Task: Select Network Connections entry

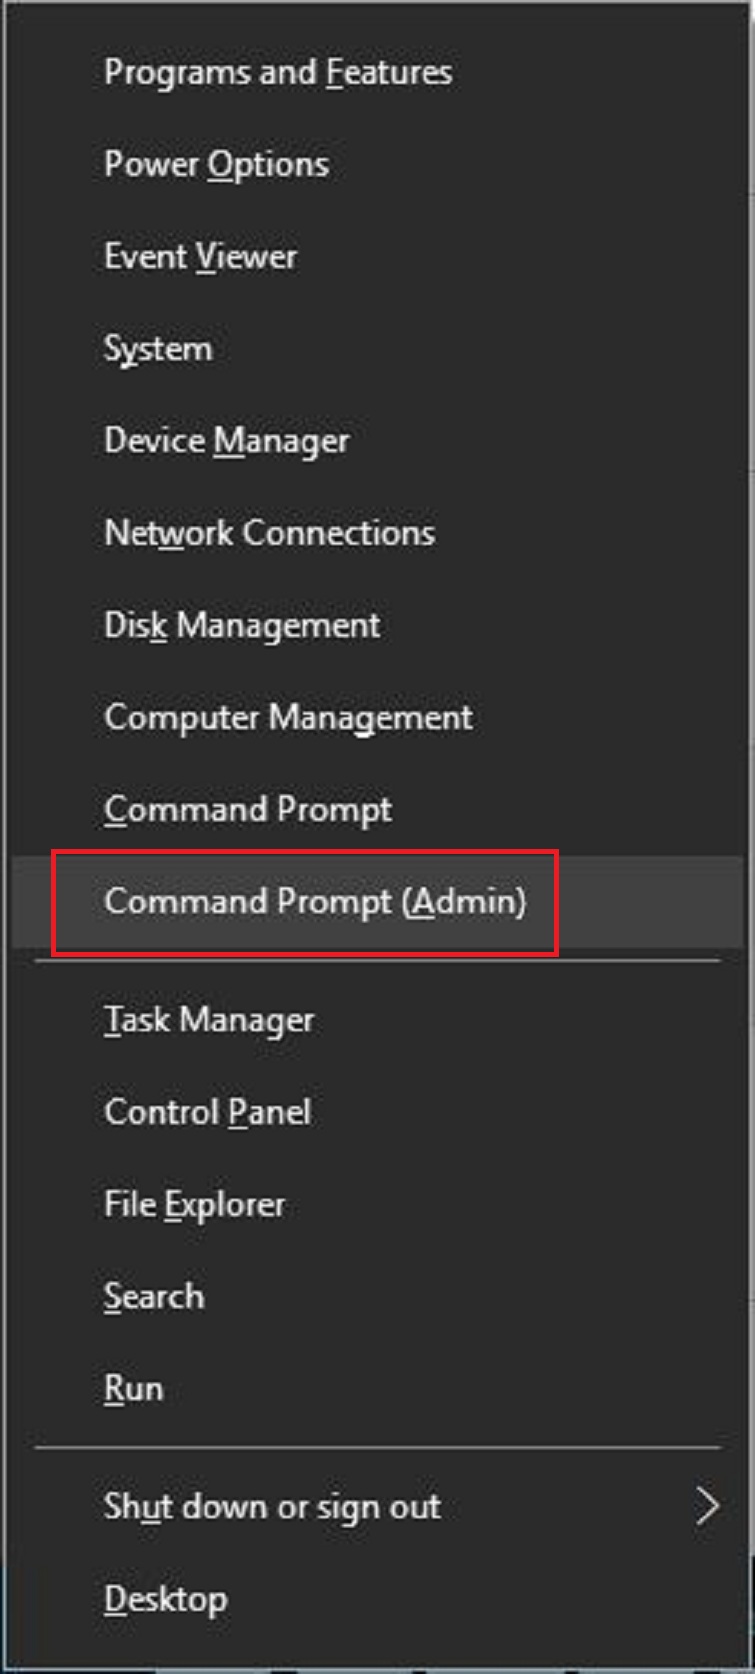Action: (269, 533)
